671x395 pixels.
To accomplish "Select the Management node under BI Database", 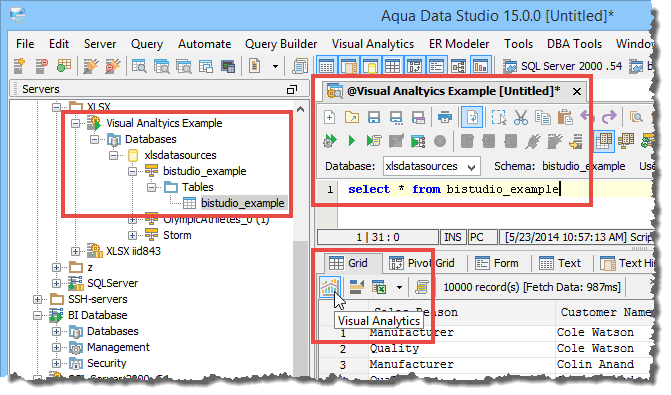I will point(118,347).
